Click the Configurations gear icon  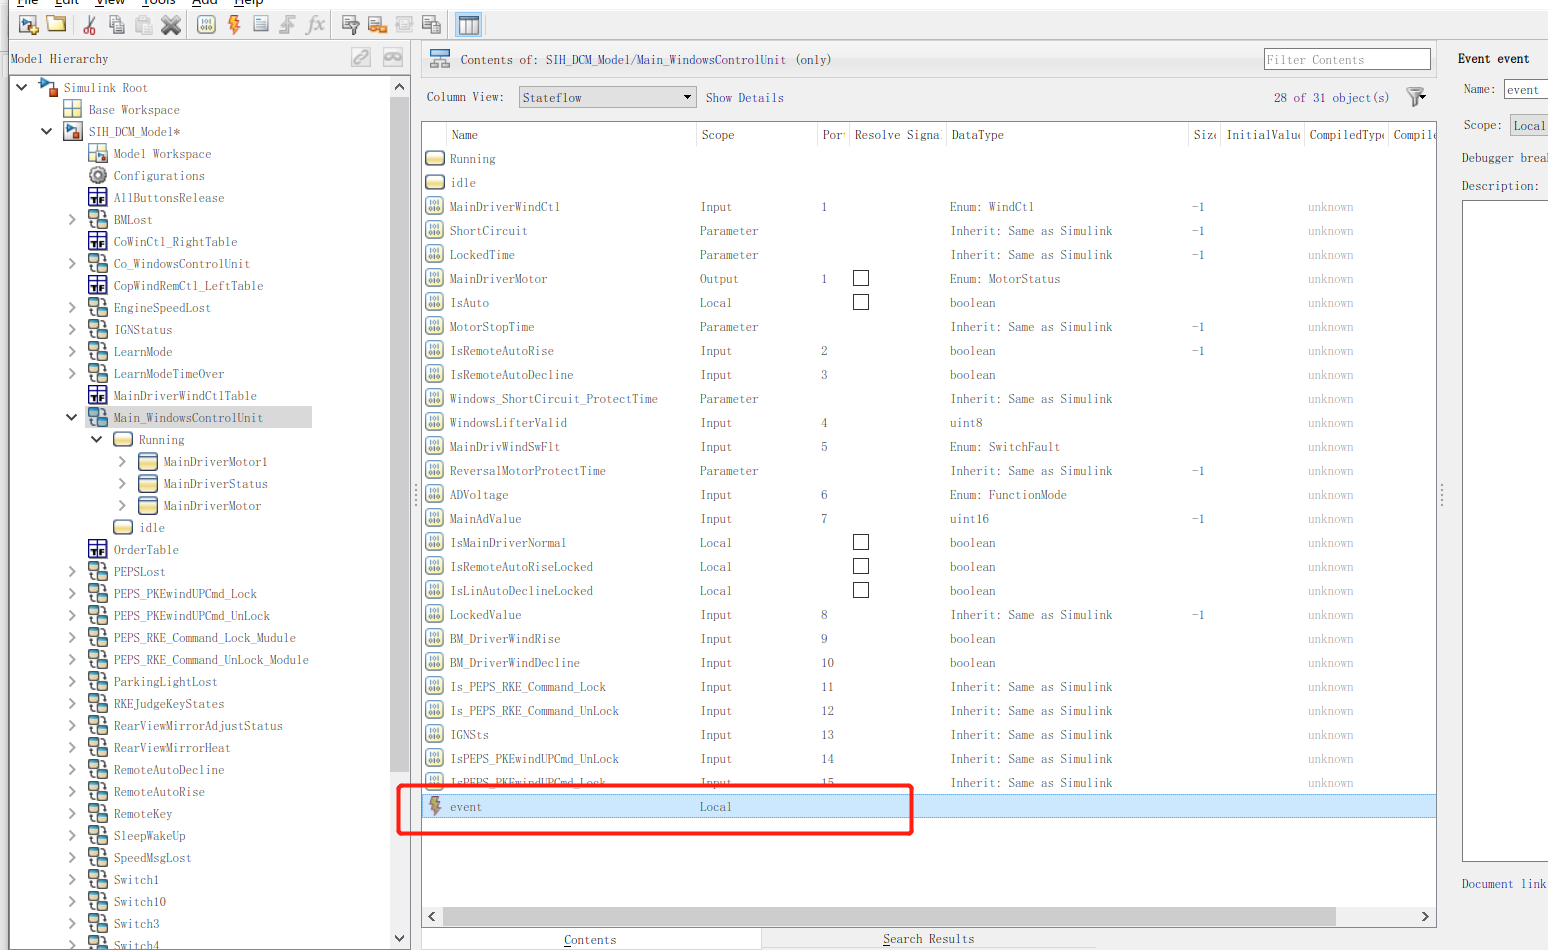tap(98, 175)
